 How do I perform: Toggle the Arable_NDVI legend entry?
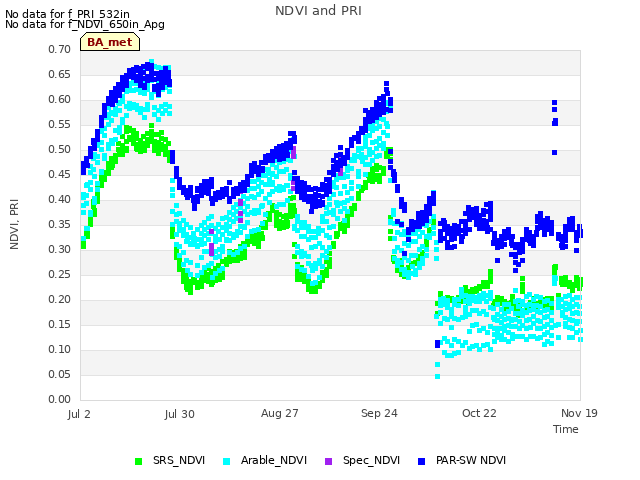pyautogui.click(x=264, y=460)
